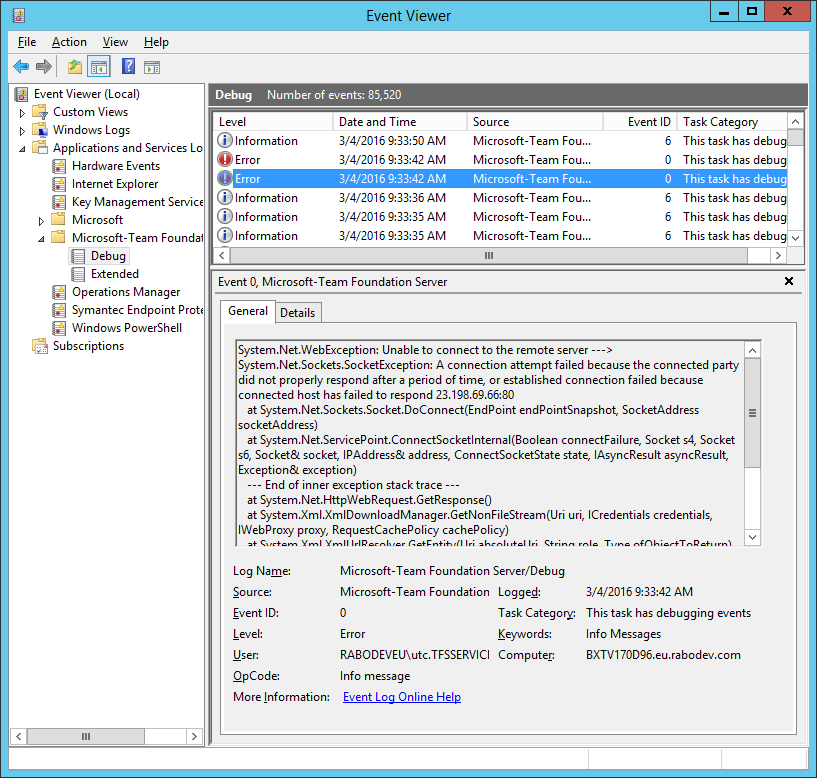Open the Event Log Online Help link
817x778 pixels.
coord(402,697)
